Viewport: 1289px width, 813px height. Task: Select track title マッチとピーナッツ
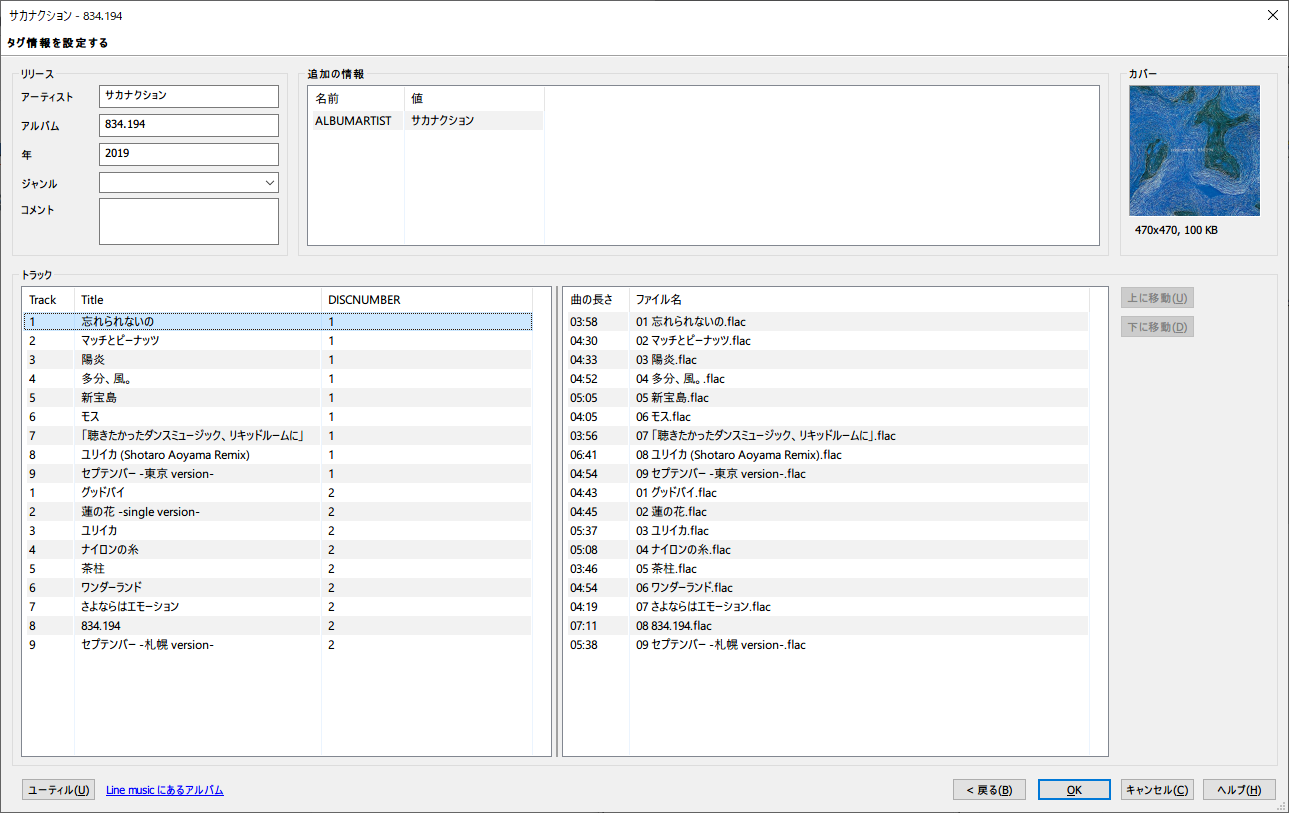pyautogui.click(x=120, y=341)
